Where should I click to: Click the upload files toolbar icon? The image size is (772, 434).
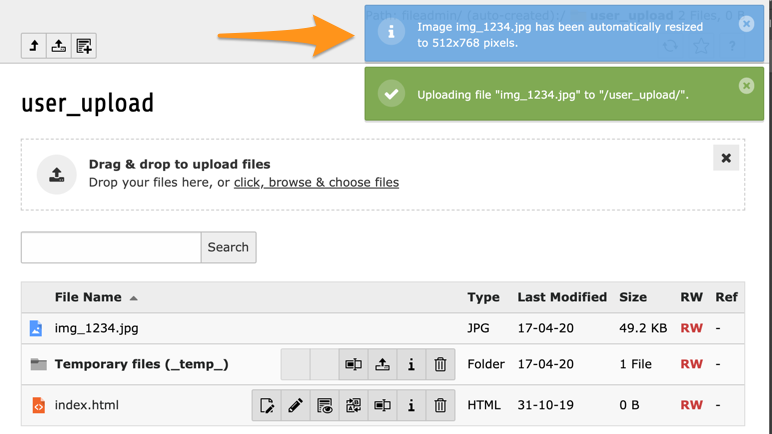(59, 46)
